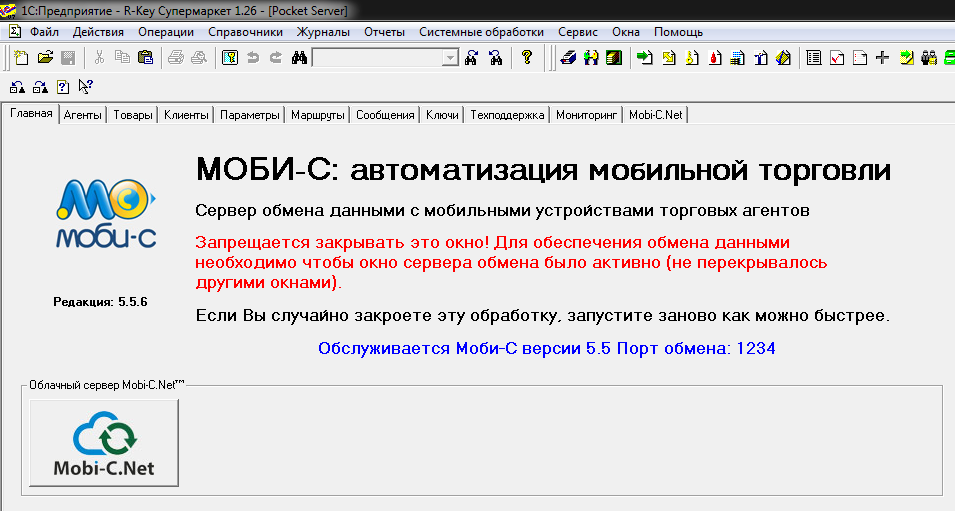Viewport: 955px width, 511px height.
Task: Open the Сервис menu
Action: pos(578,32)
